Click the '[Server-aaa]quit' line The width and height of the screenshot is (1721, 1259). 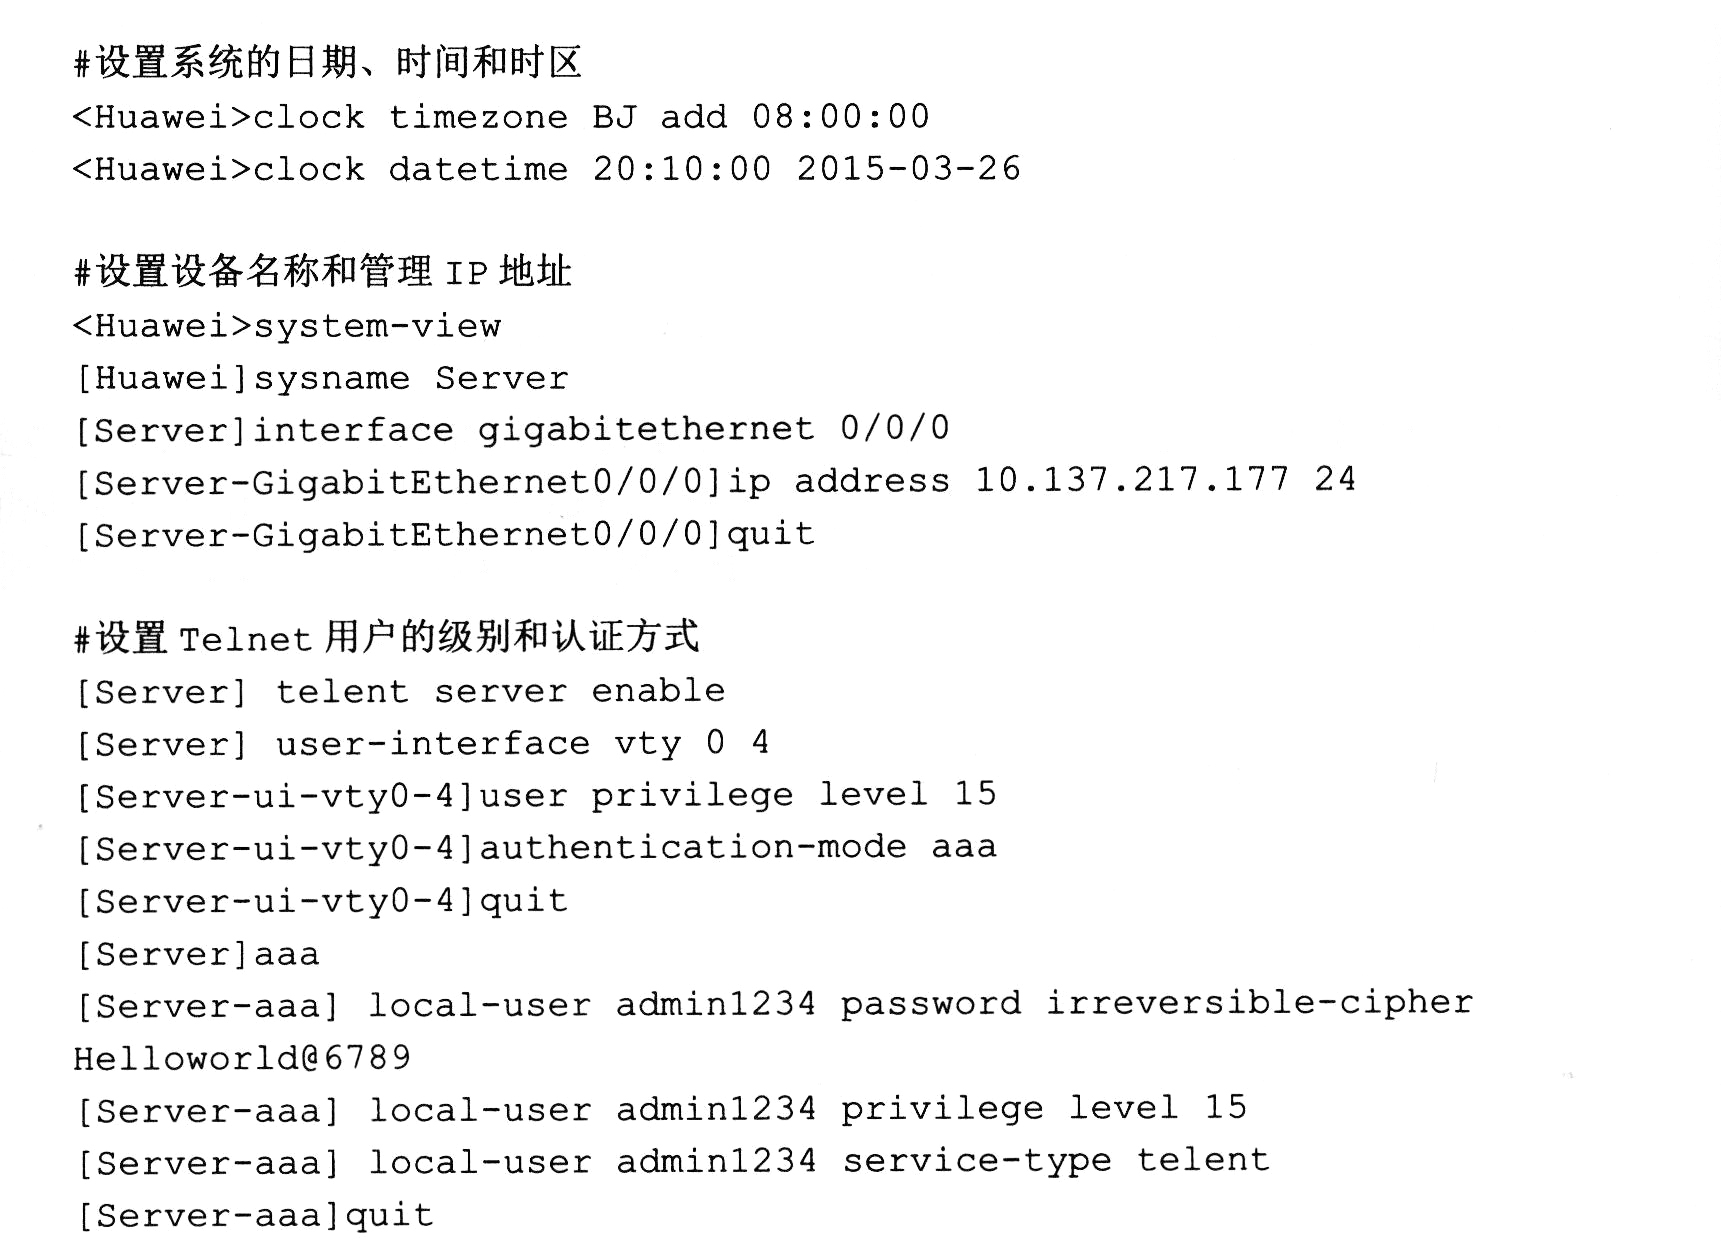pos(255,1215)
